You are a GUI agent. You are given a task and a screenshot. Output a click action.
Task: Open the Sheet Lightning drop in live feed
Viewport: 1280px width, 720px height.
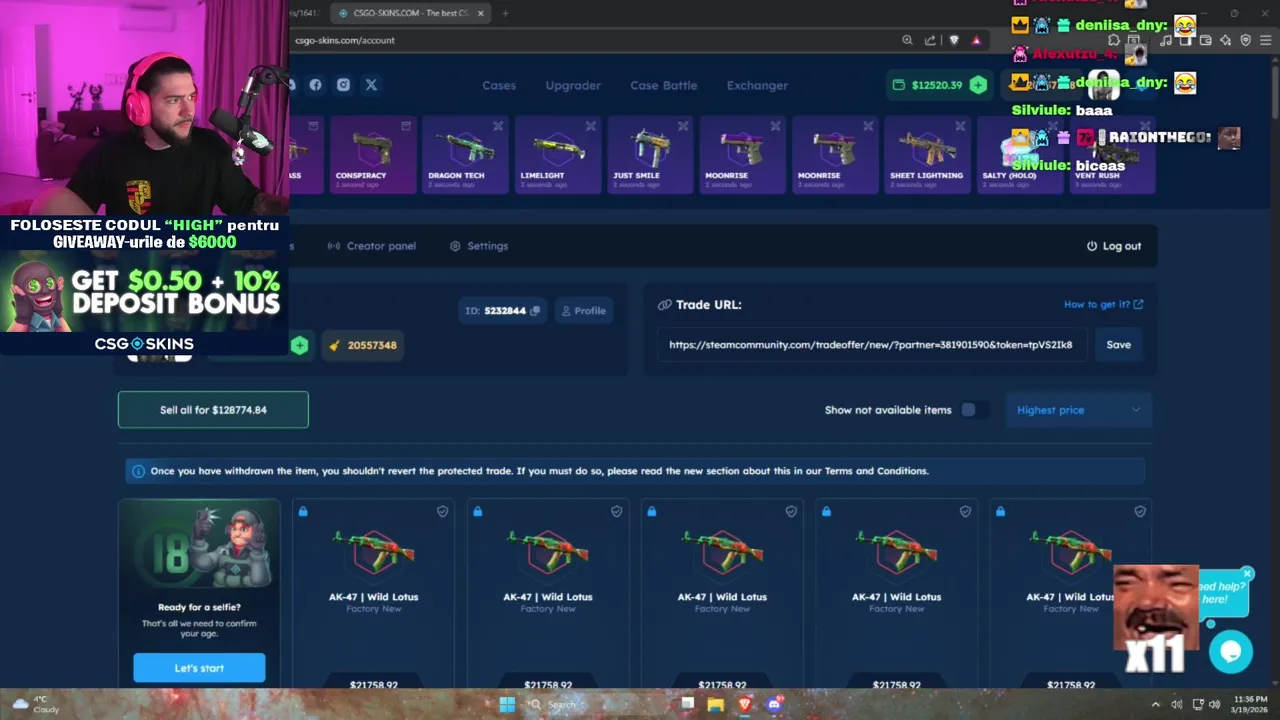(x=927, y=155)
